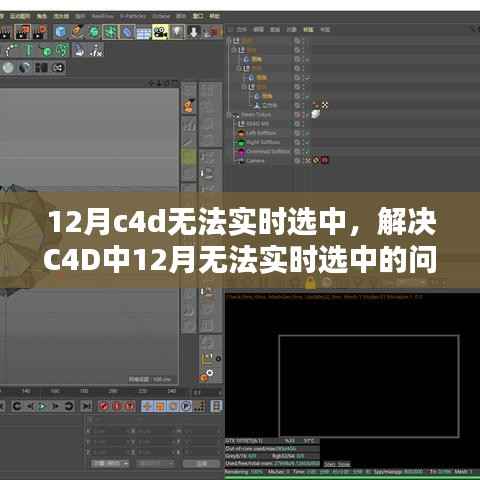
Task: Open the RealFlow menu
Action: point(102,16)
